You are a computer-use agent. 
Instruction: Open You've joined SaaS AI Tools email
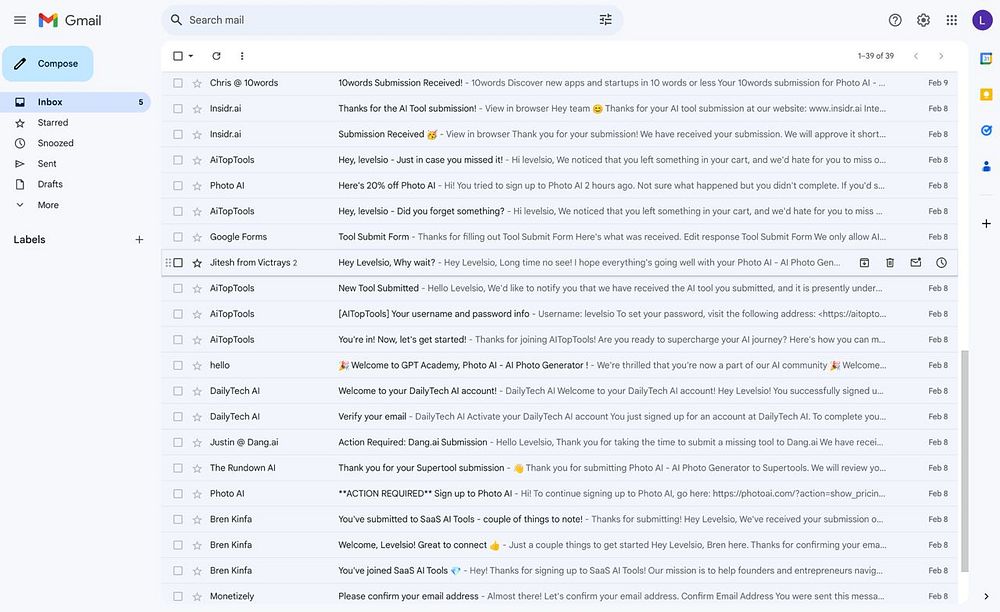[559, 571]
